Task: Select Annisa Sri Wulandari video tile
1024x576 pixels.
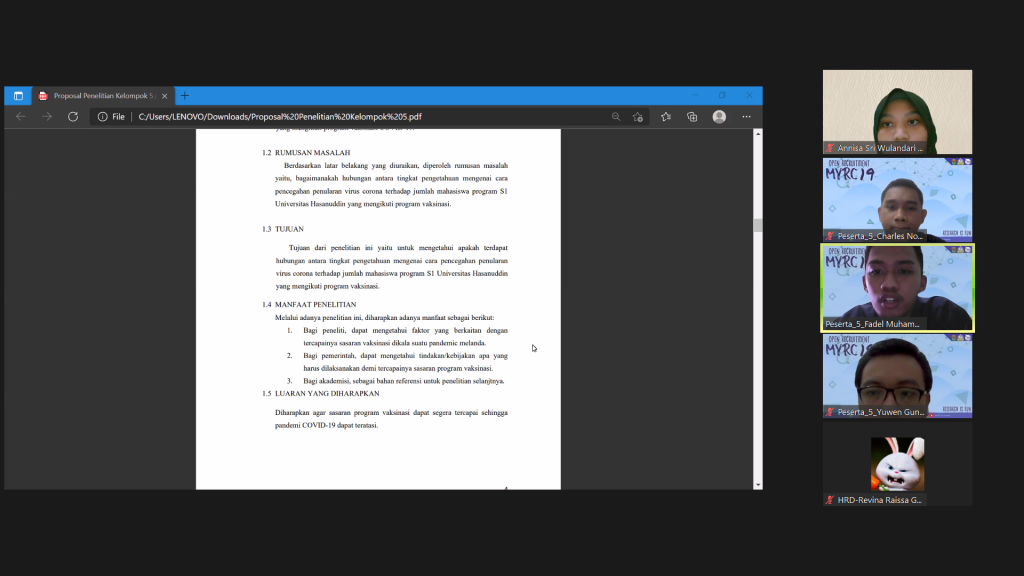Action: pyautogui.click(x=897, y=112)
